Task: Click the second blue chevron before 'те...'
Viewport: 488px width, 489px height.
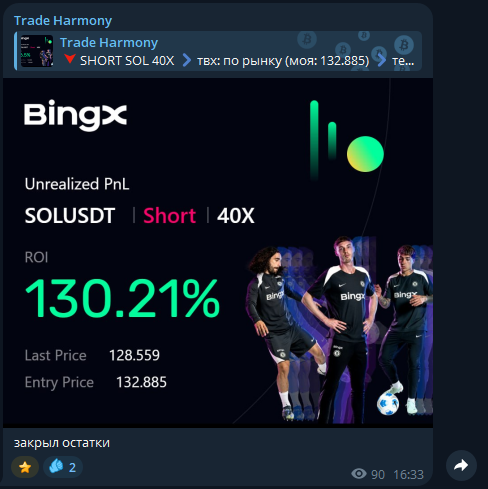Action: [x=381, y=61]
